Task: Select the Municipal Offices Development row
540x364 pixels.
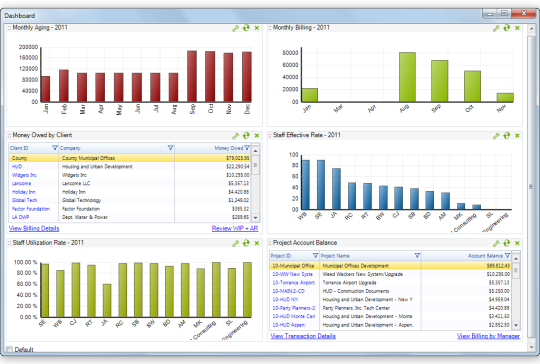Action: click(x=390, y=266)
